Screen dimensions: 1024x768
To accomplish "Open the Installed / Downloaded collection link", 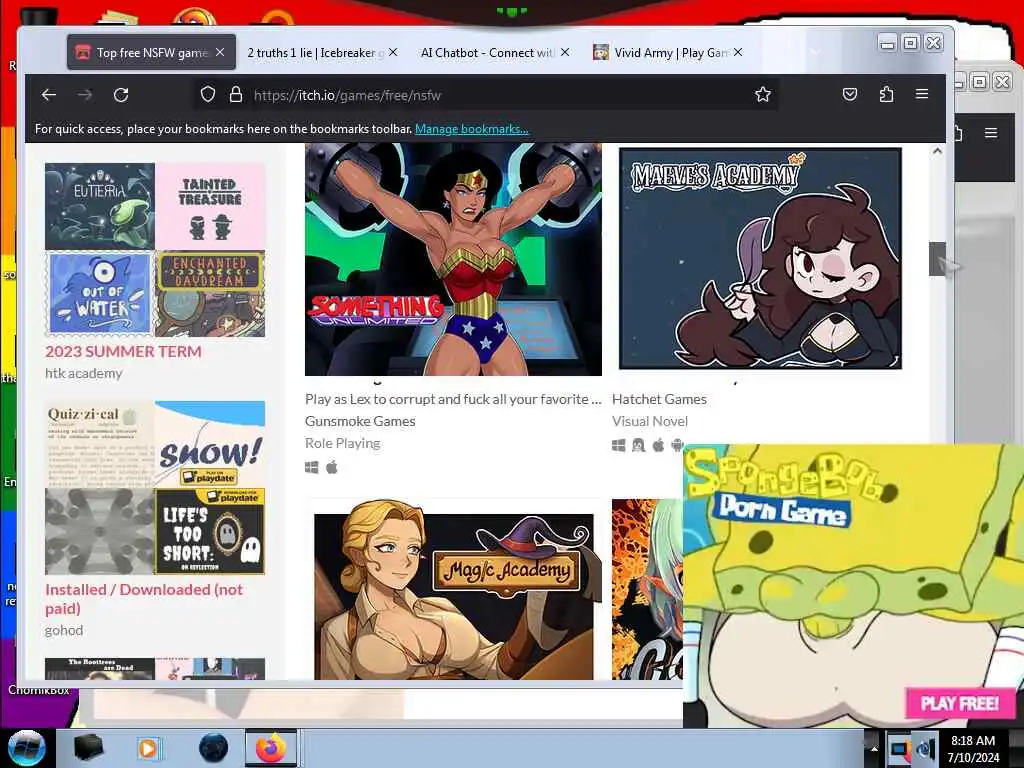I will [x=144, y=599].
